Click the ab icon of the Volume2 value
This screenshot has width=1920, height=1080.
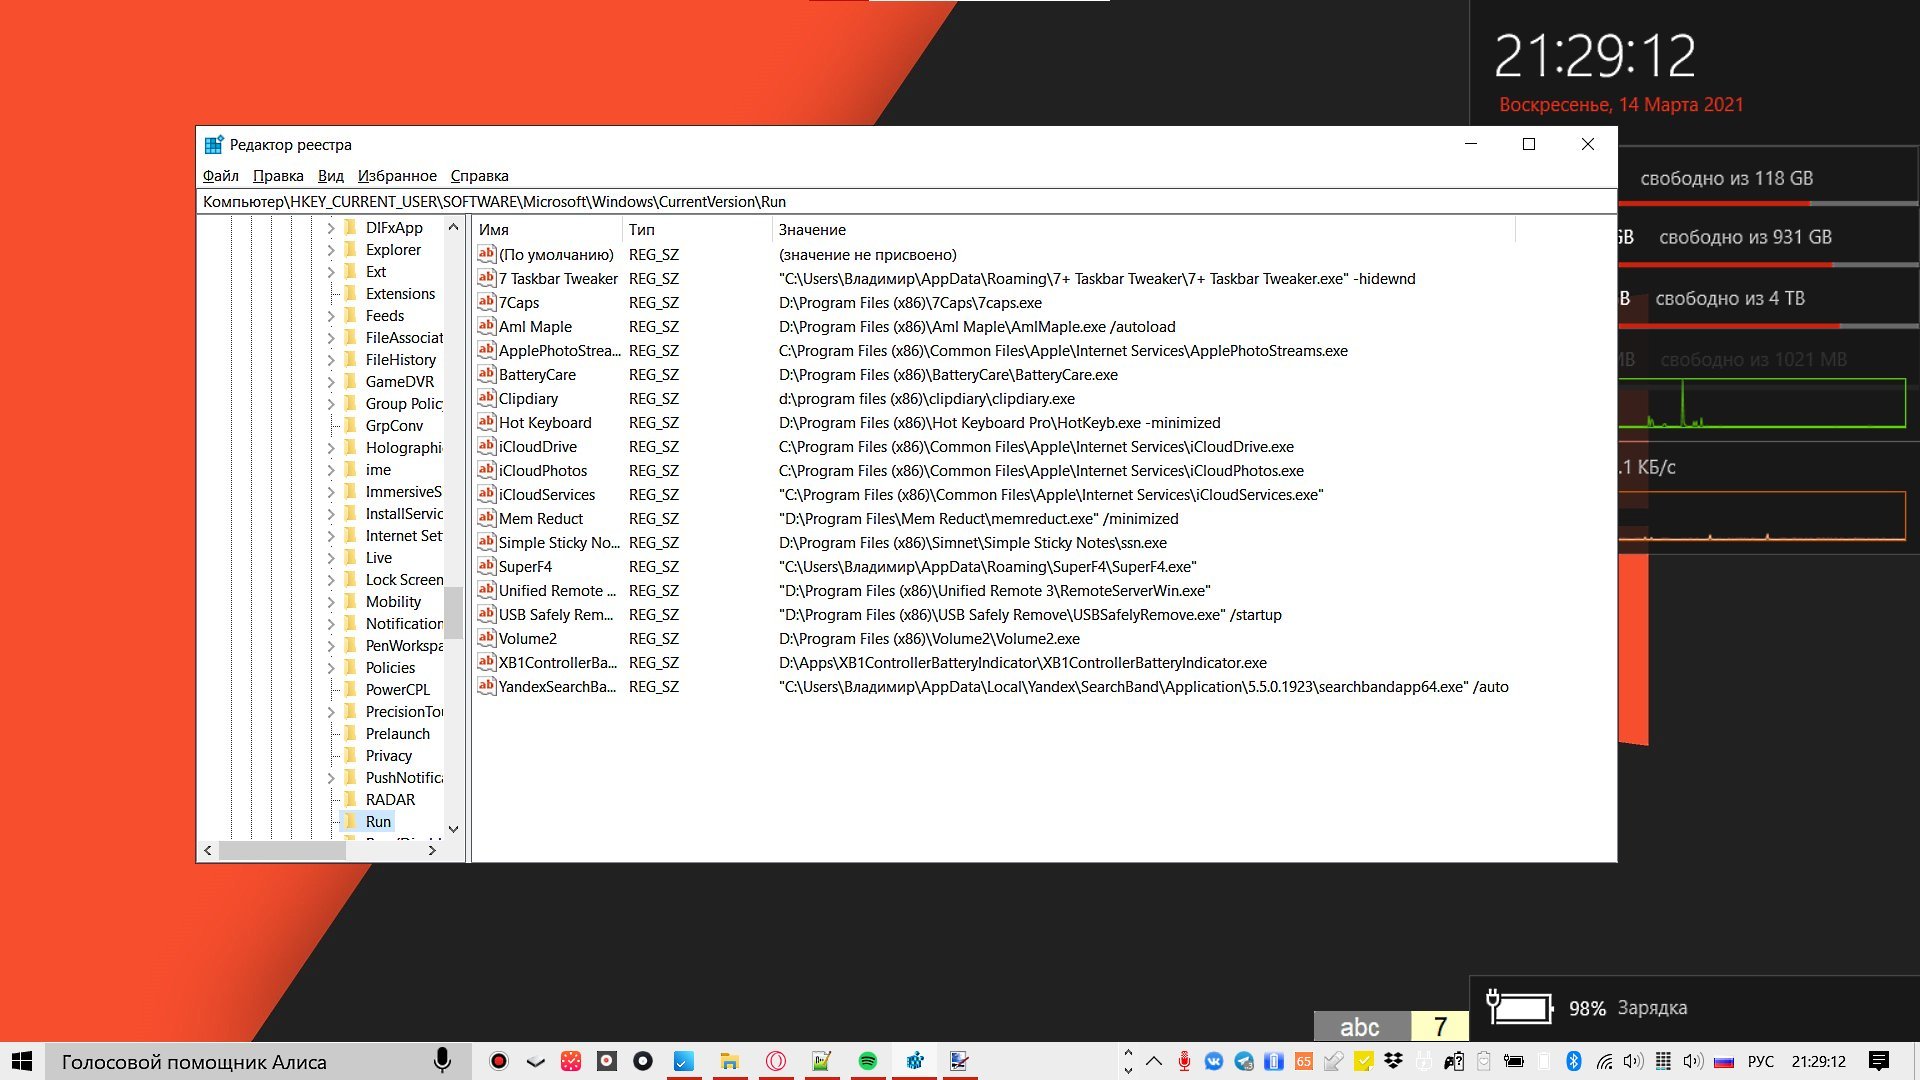(486, 638)
